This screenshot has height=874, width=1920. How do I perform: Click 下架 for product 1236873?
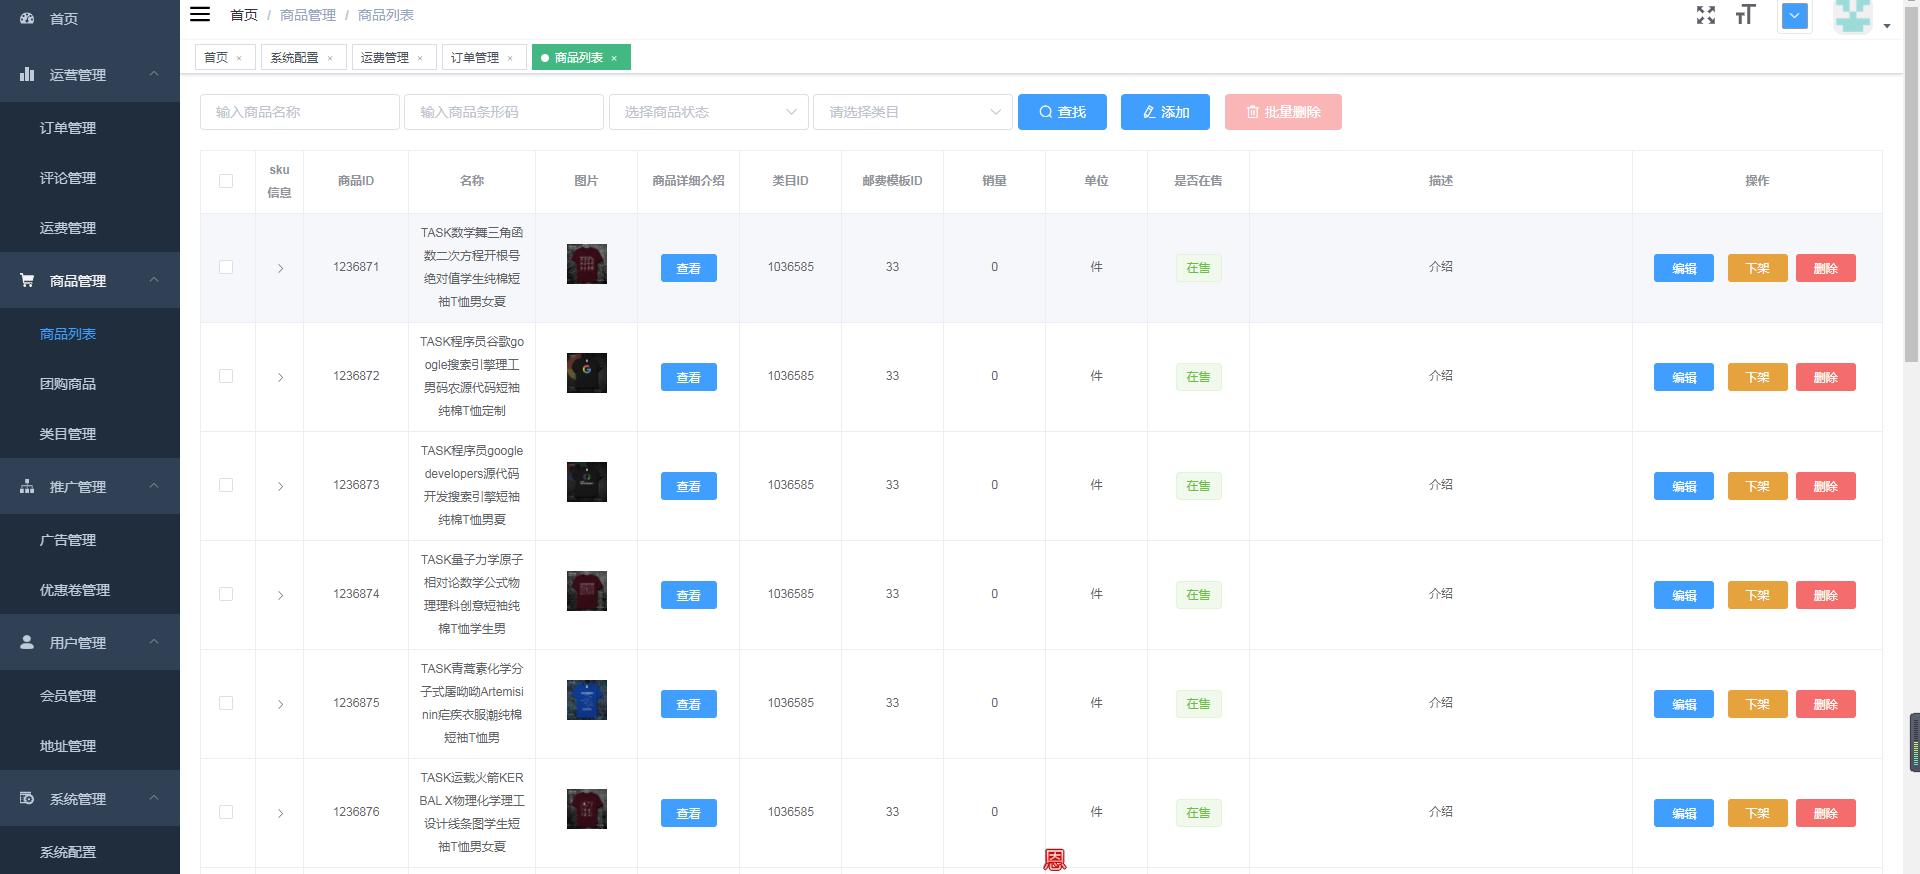coord(1757,486)
